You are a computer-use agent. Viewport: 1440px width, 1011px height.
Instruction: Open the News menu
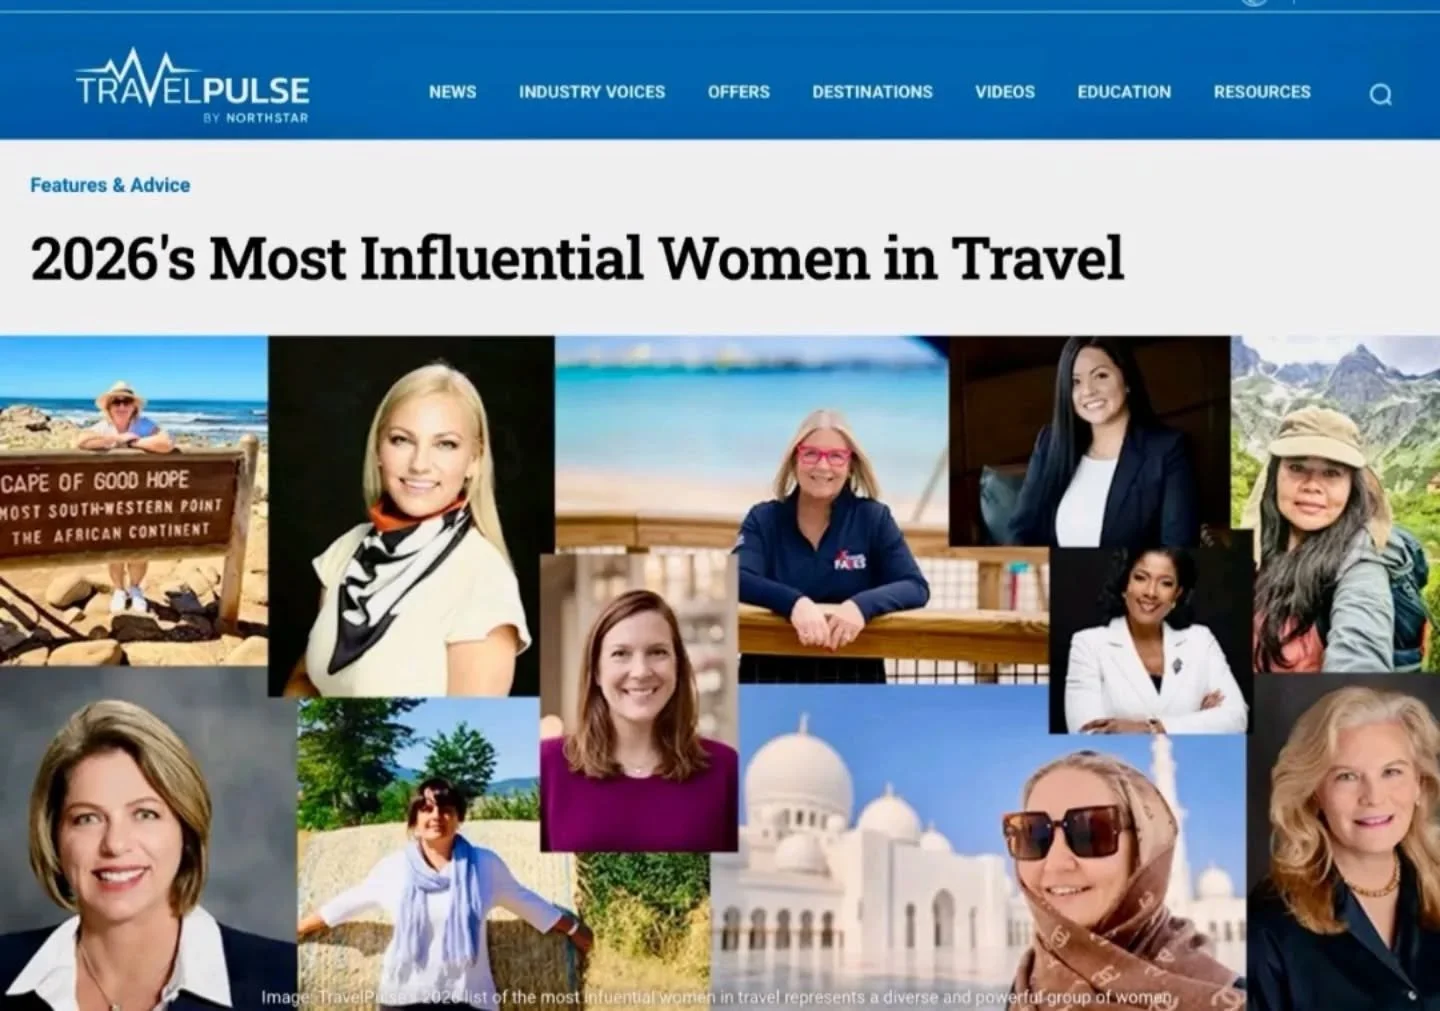point(452,92)
